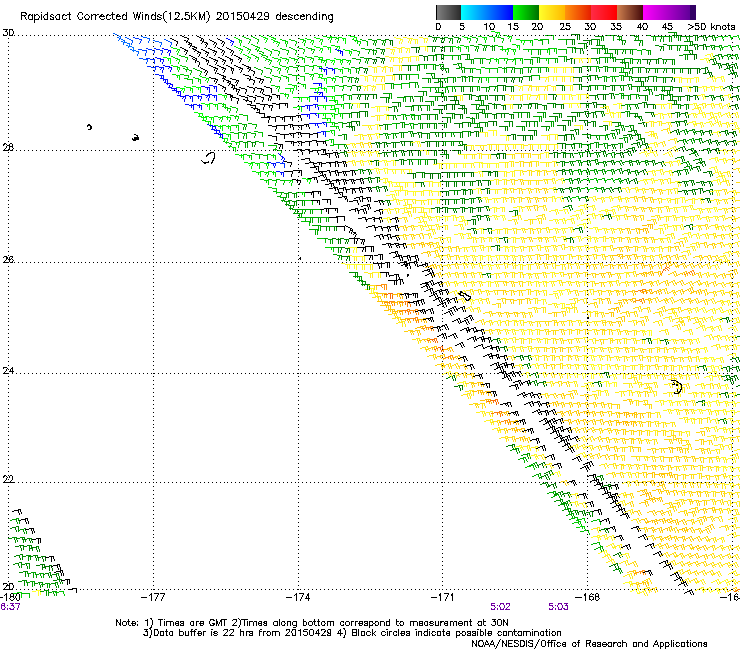Image resolution: width=740 pixels, height=650 pixels.
Task: Click the circled island marker near 24N -166
Action: point(677,387)
